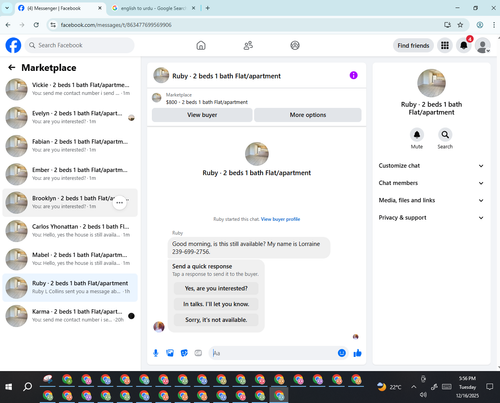Click the browser address bar URL
Screen dimensions: 500x403
pos(116,25)
